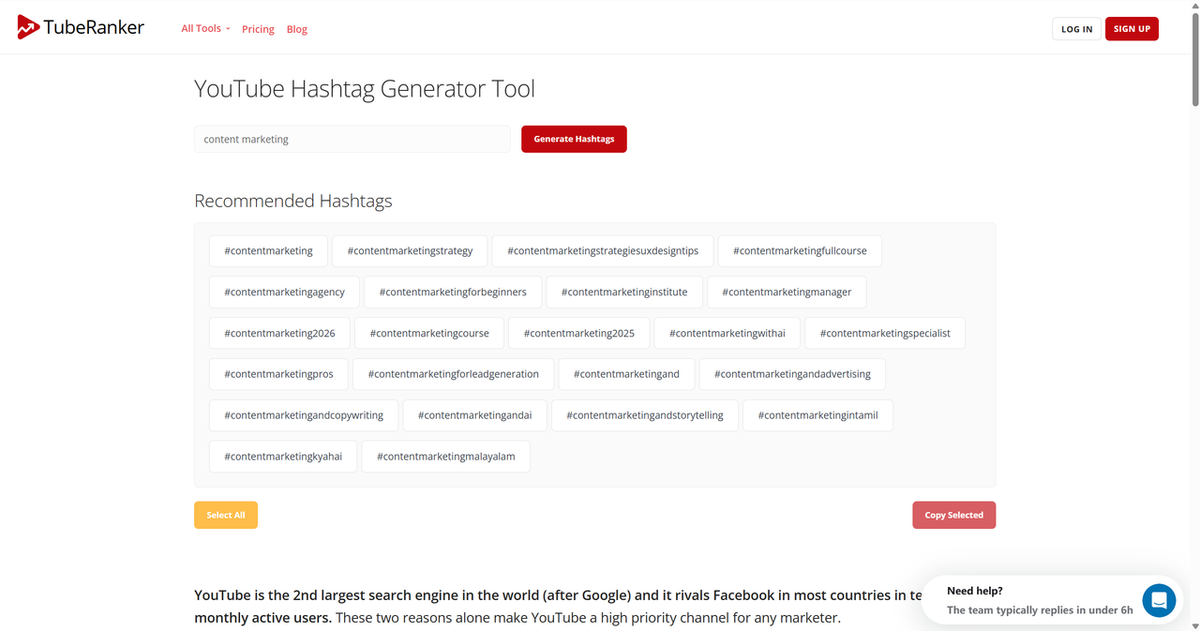The width and height of the screenshot is (1200, 631).
Task: Toggle the #contentmarketinginstitute hashtag
Action: (x=625, y=292)
